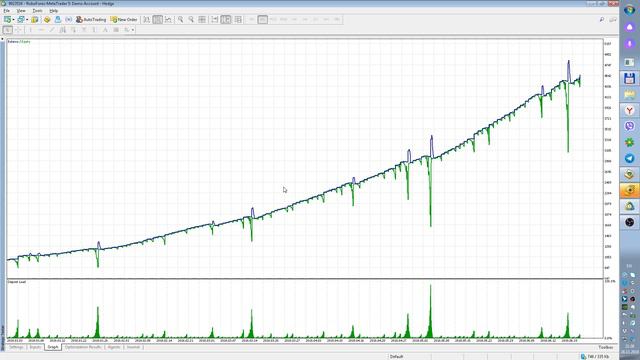Click the search magnifier icon top right

602,20
